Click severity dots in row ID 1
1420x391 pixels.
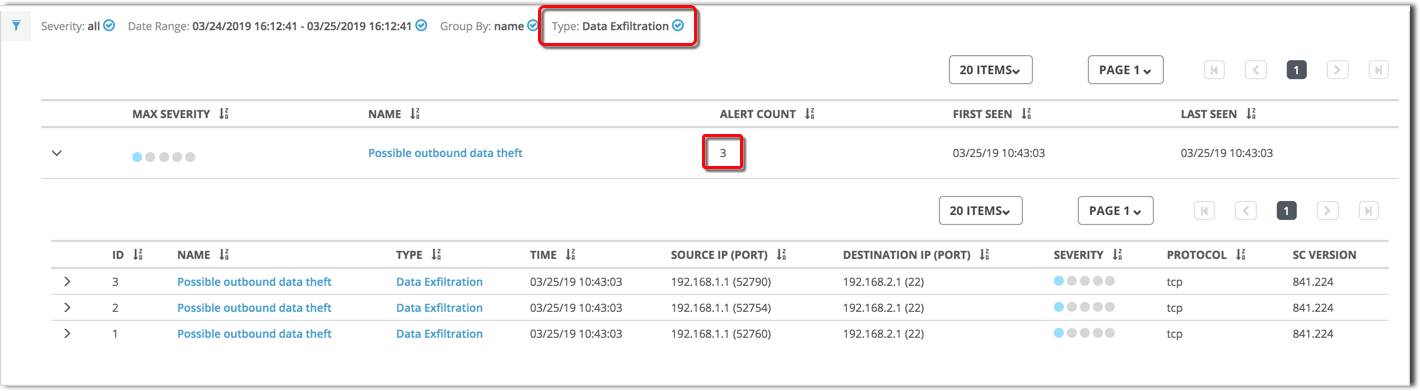(x=1084, y=333)
